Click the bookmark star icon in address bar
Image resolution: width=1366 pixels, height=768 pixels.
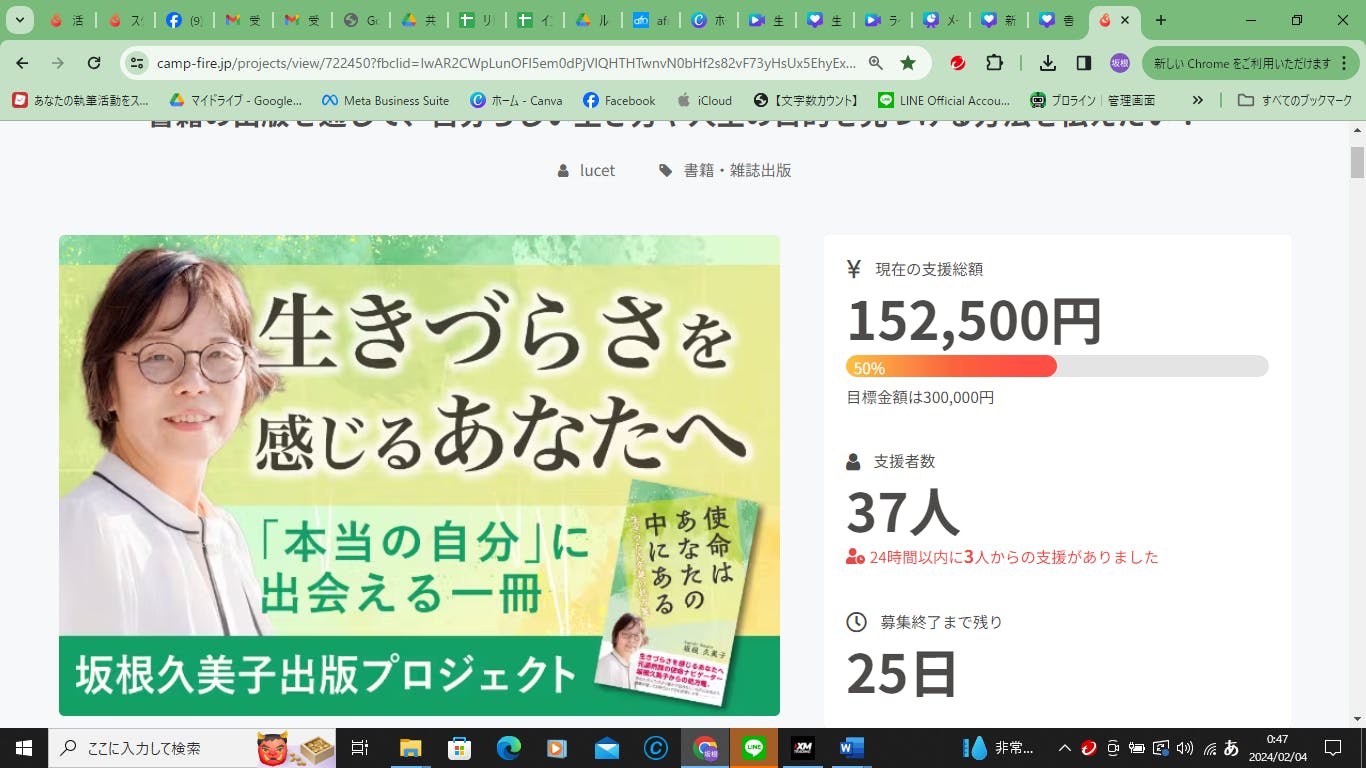(x=908, y=63)
